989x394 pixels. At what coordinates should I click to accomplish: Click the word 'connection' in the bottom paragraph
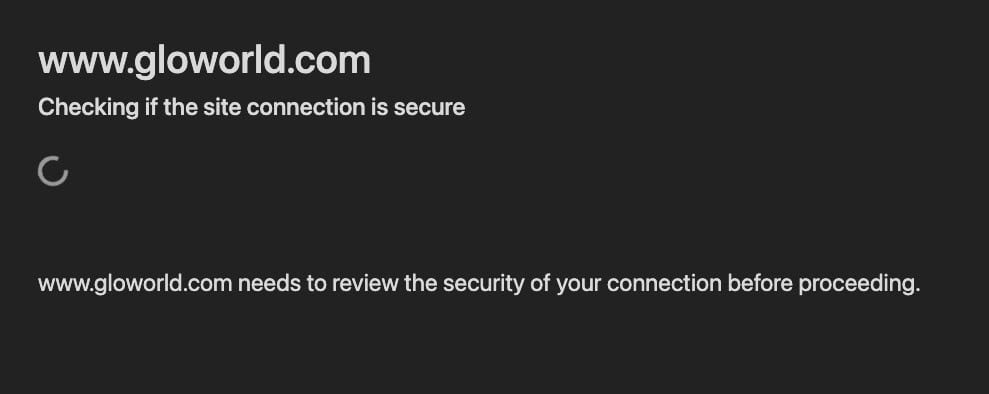click(x=664, y=284)
